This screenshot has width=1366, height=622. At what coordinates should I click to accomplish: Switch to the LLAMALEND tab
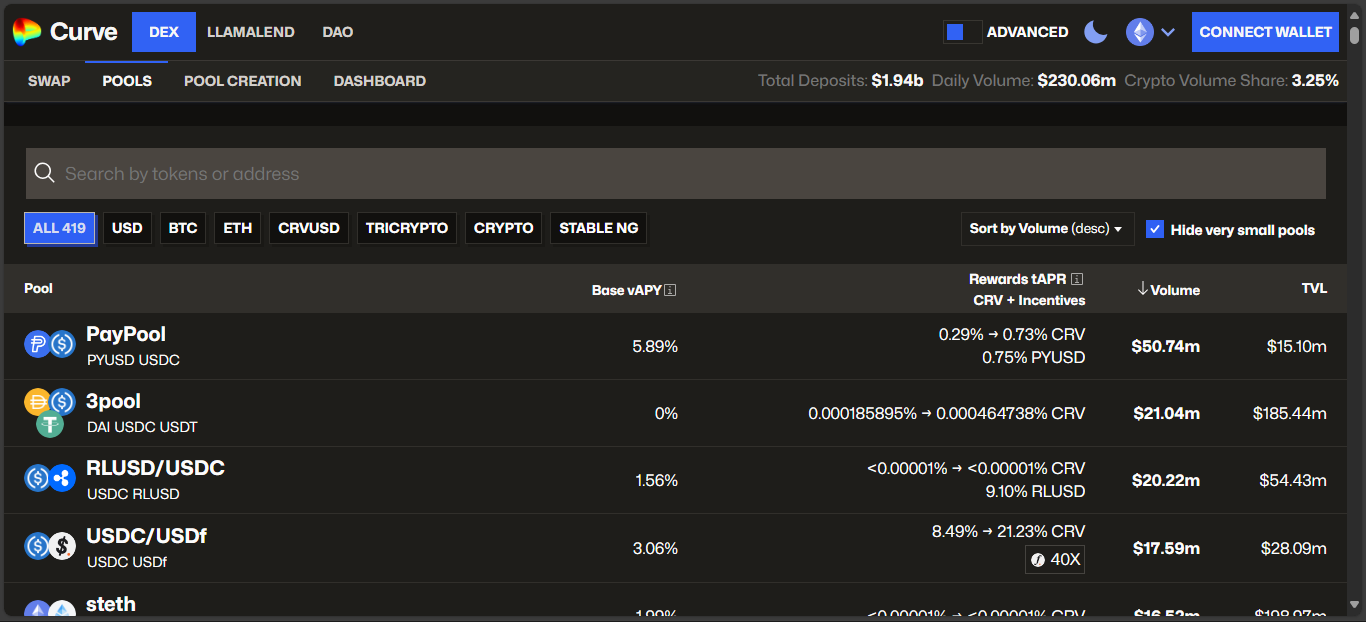pyautogui.click(x=250, y=32)
